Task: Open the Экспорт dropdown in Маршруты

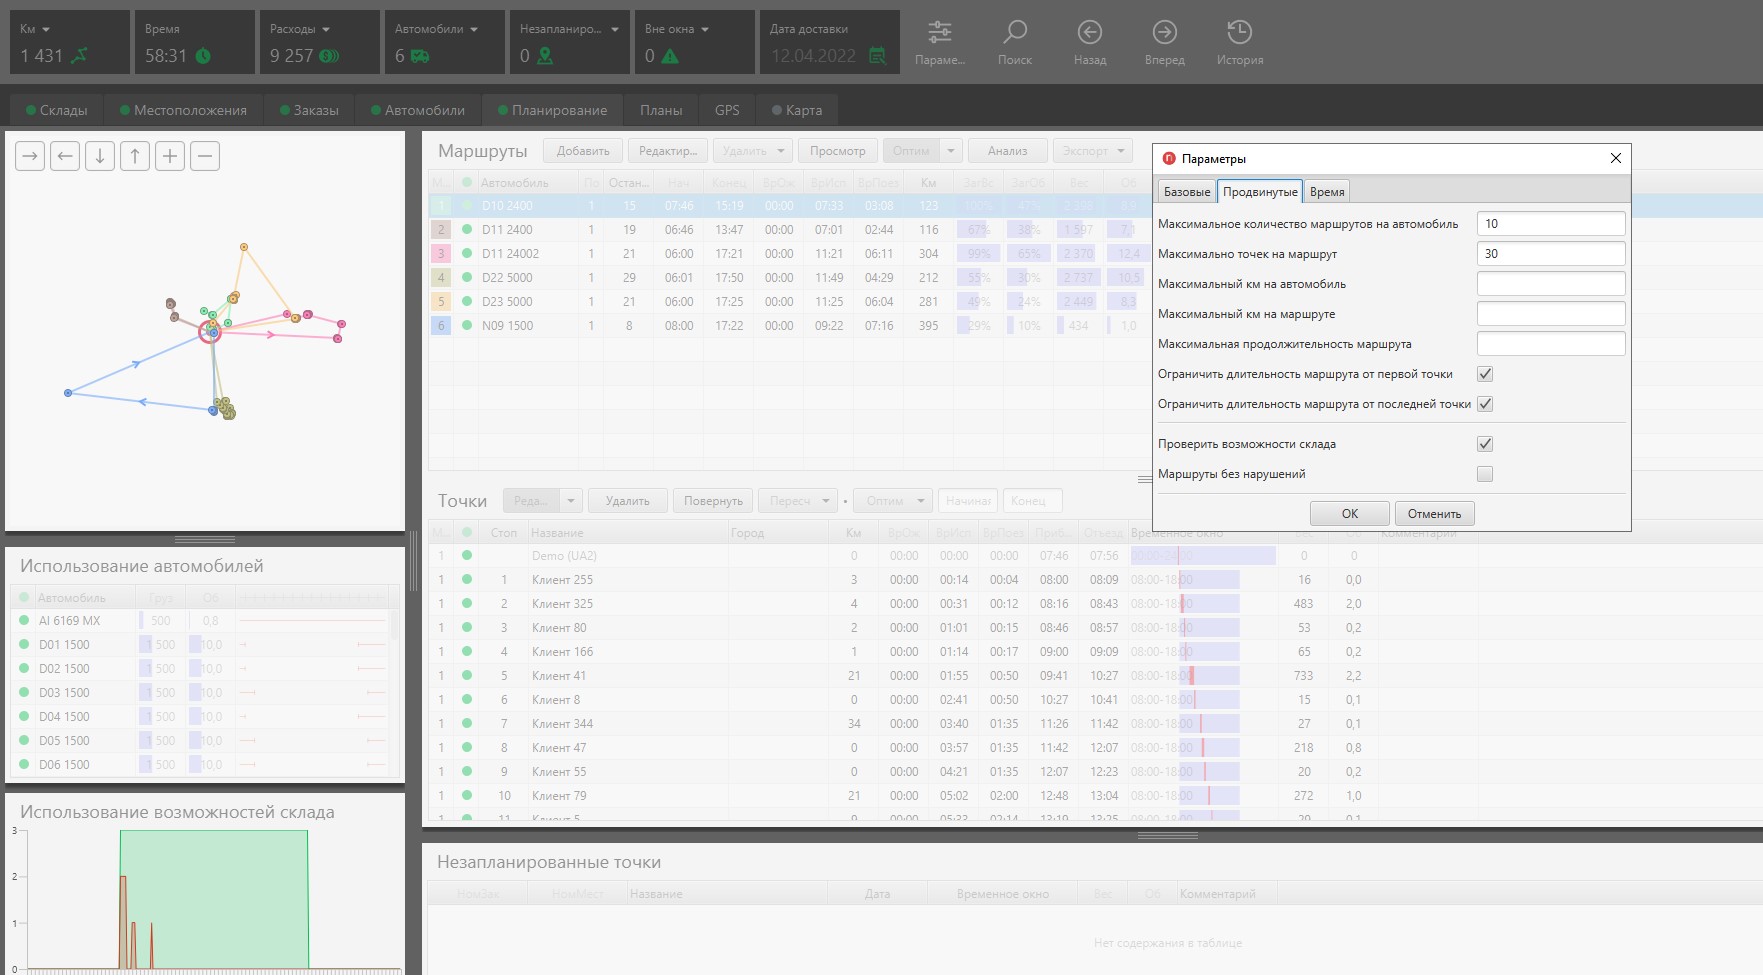Action: [x=1122, y=151]
